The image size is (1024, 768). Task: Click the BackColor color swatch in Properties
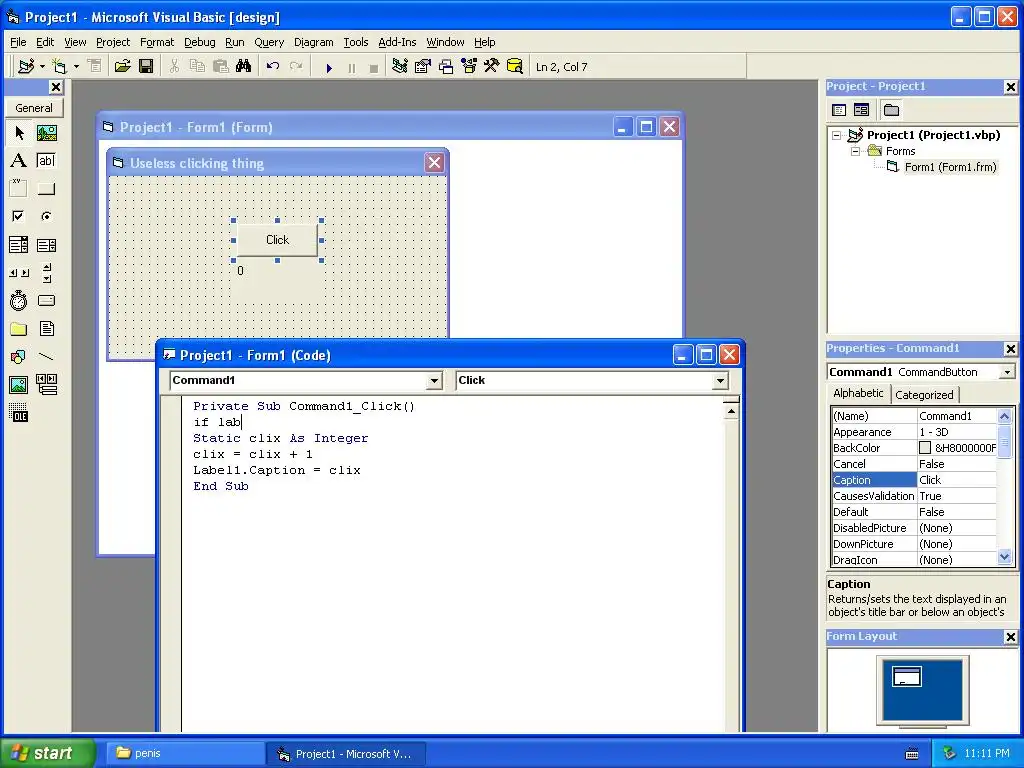click(x=925, y=448)
